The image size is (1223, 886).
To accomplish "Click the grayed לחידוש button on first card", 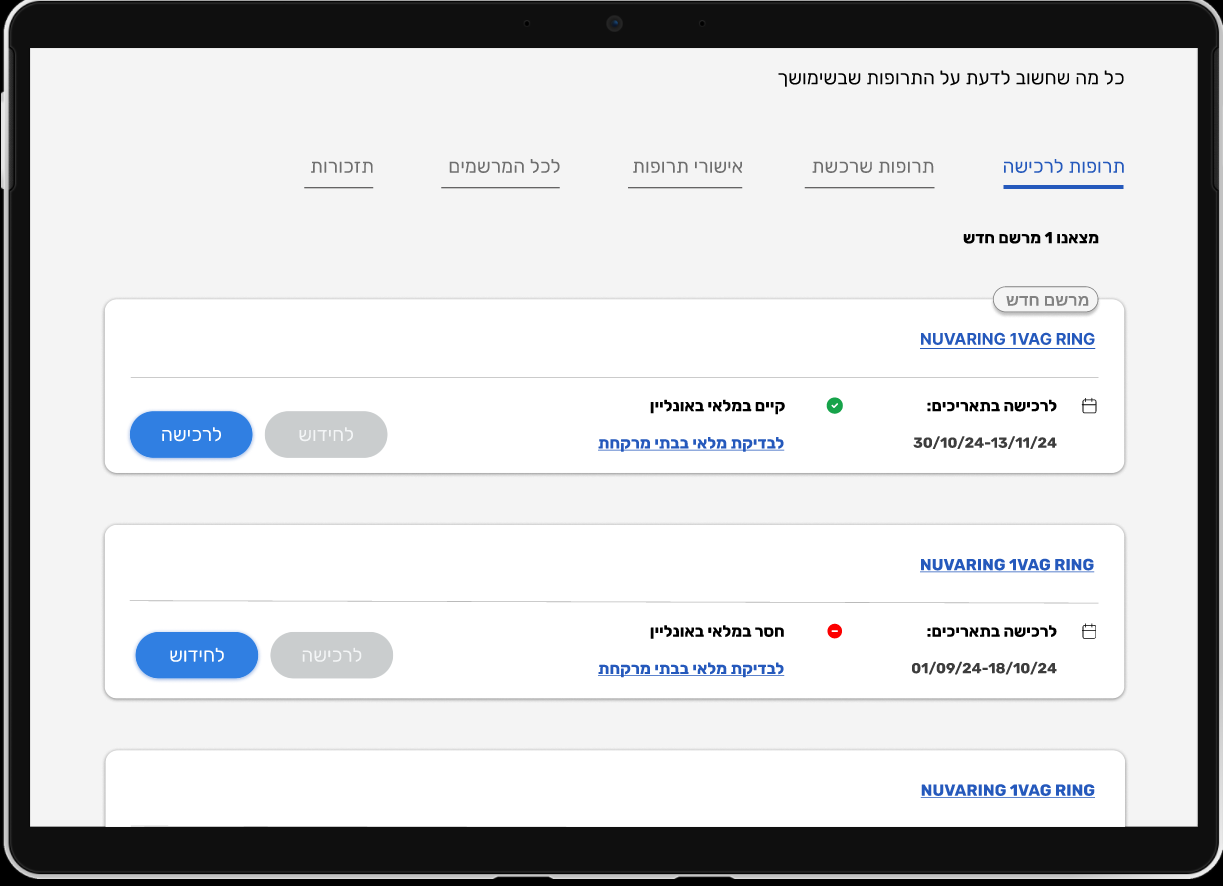I will point(325,434).
